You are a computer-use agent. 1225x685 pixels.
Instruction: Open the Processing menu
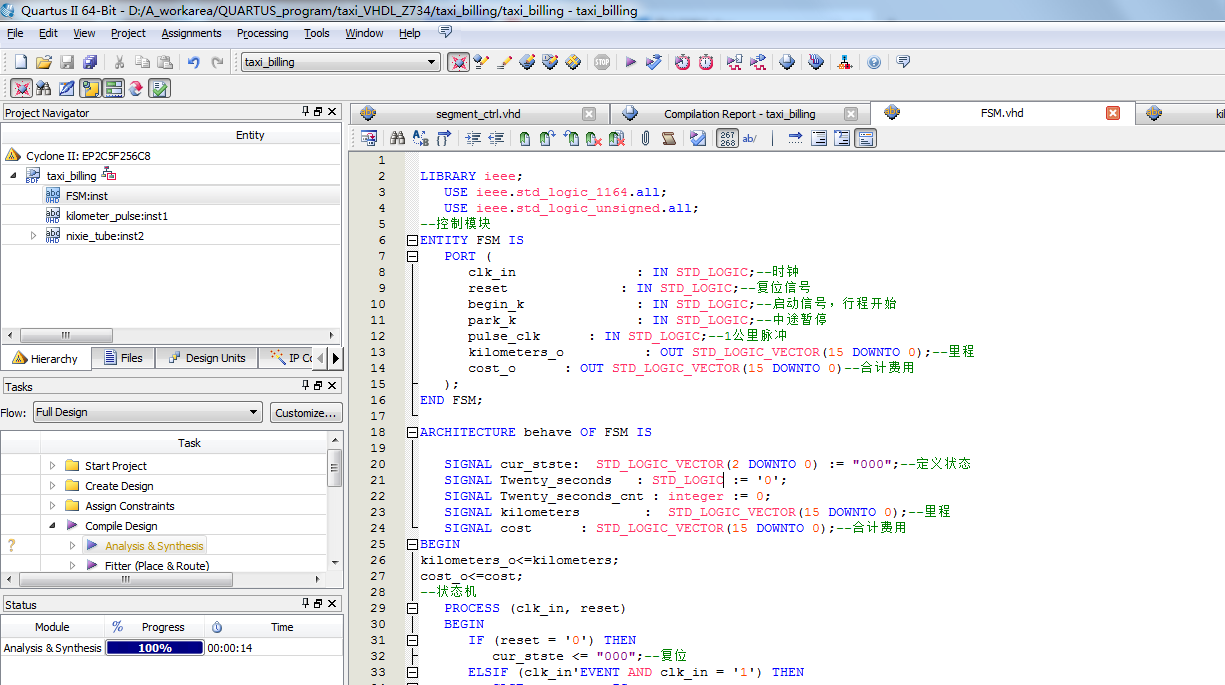point(262,33)
